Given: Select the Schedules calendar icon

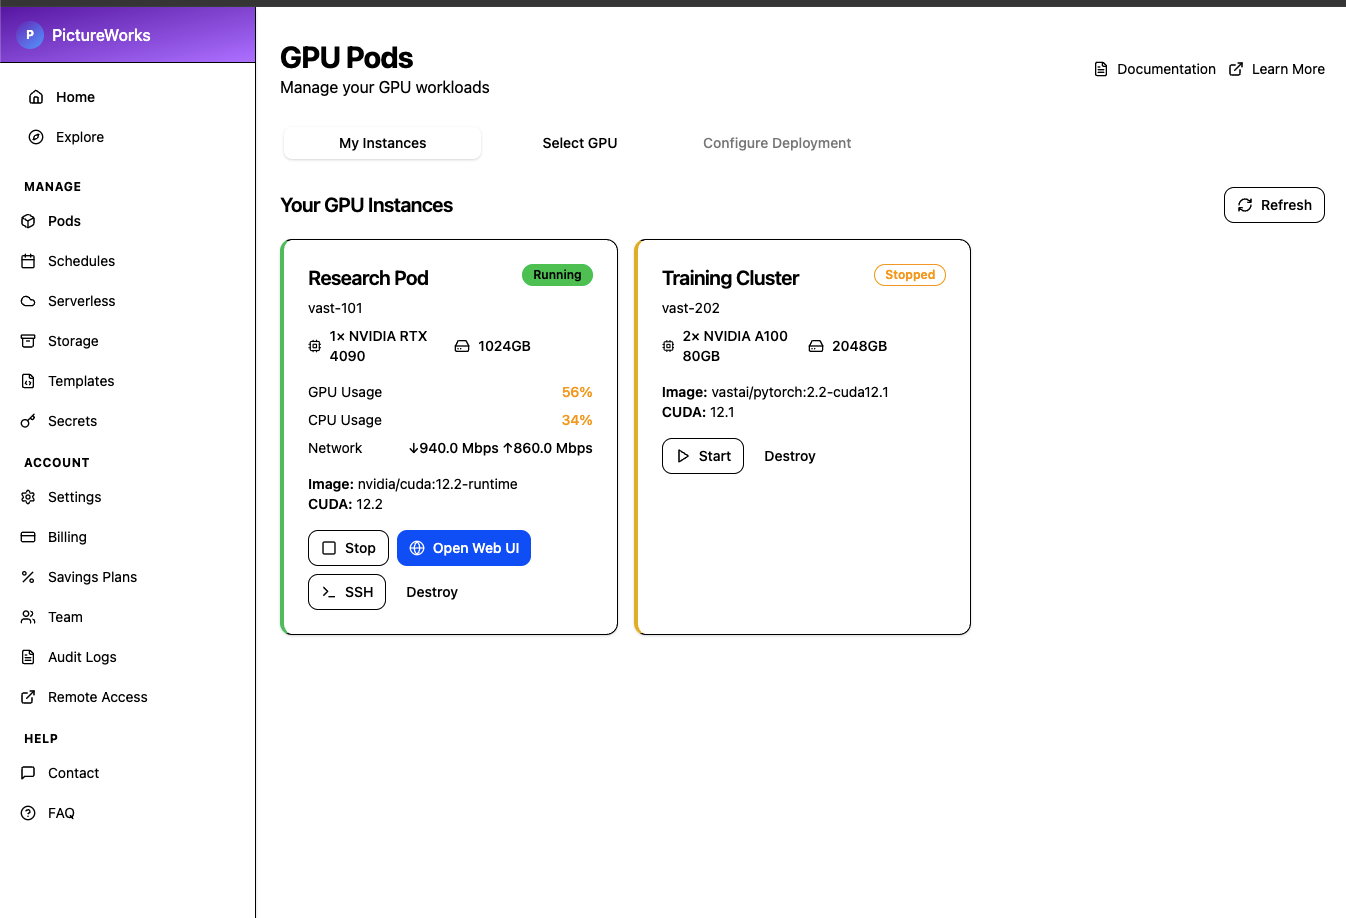Looking at the screenshot, I should pyautogui.click(x=28, y=261).
